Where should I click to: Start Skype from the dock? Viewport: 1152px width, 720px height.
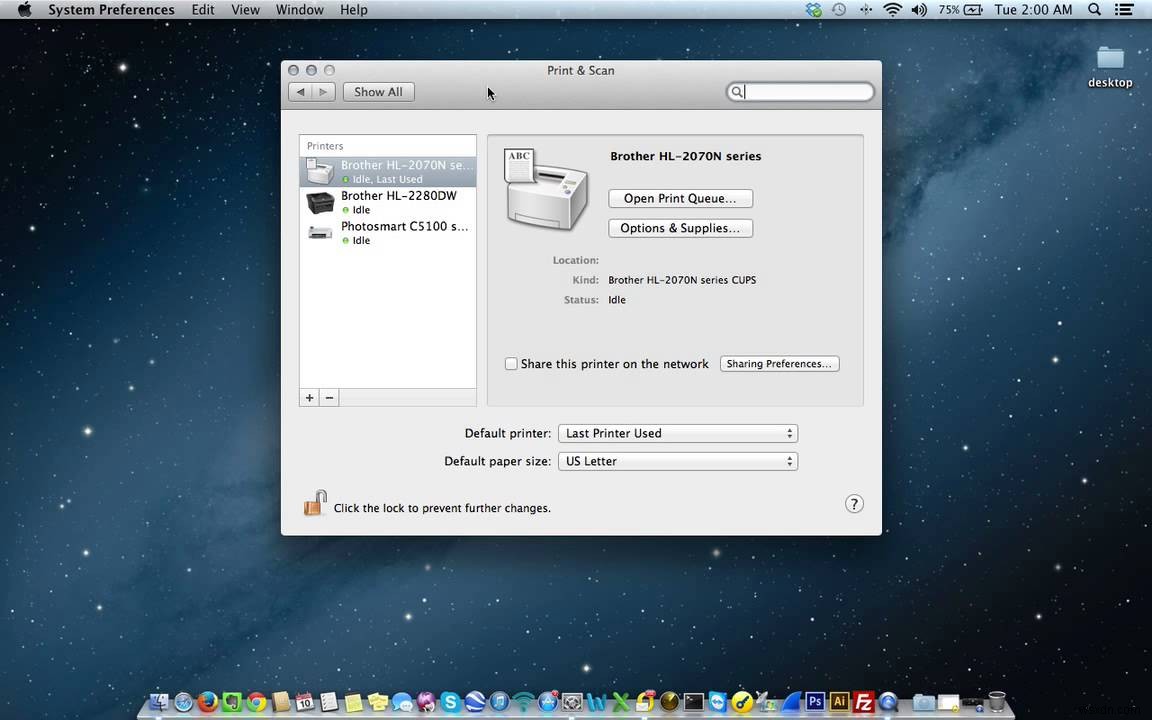(x=449, y=703)
